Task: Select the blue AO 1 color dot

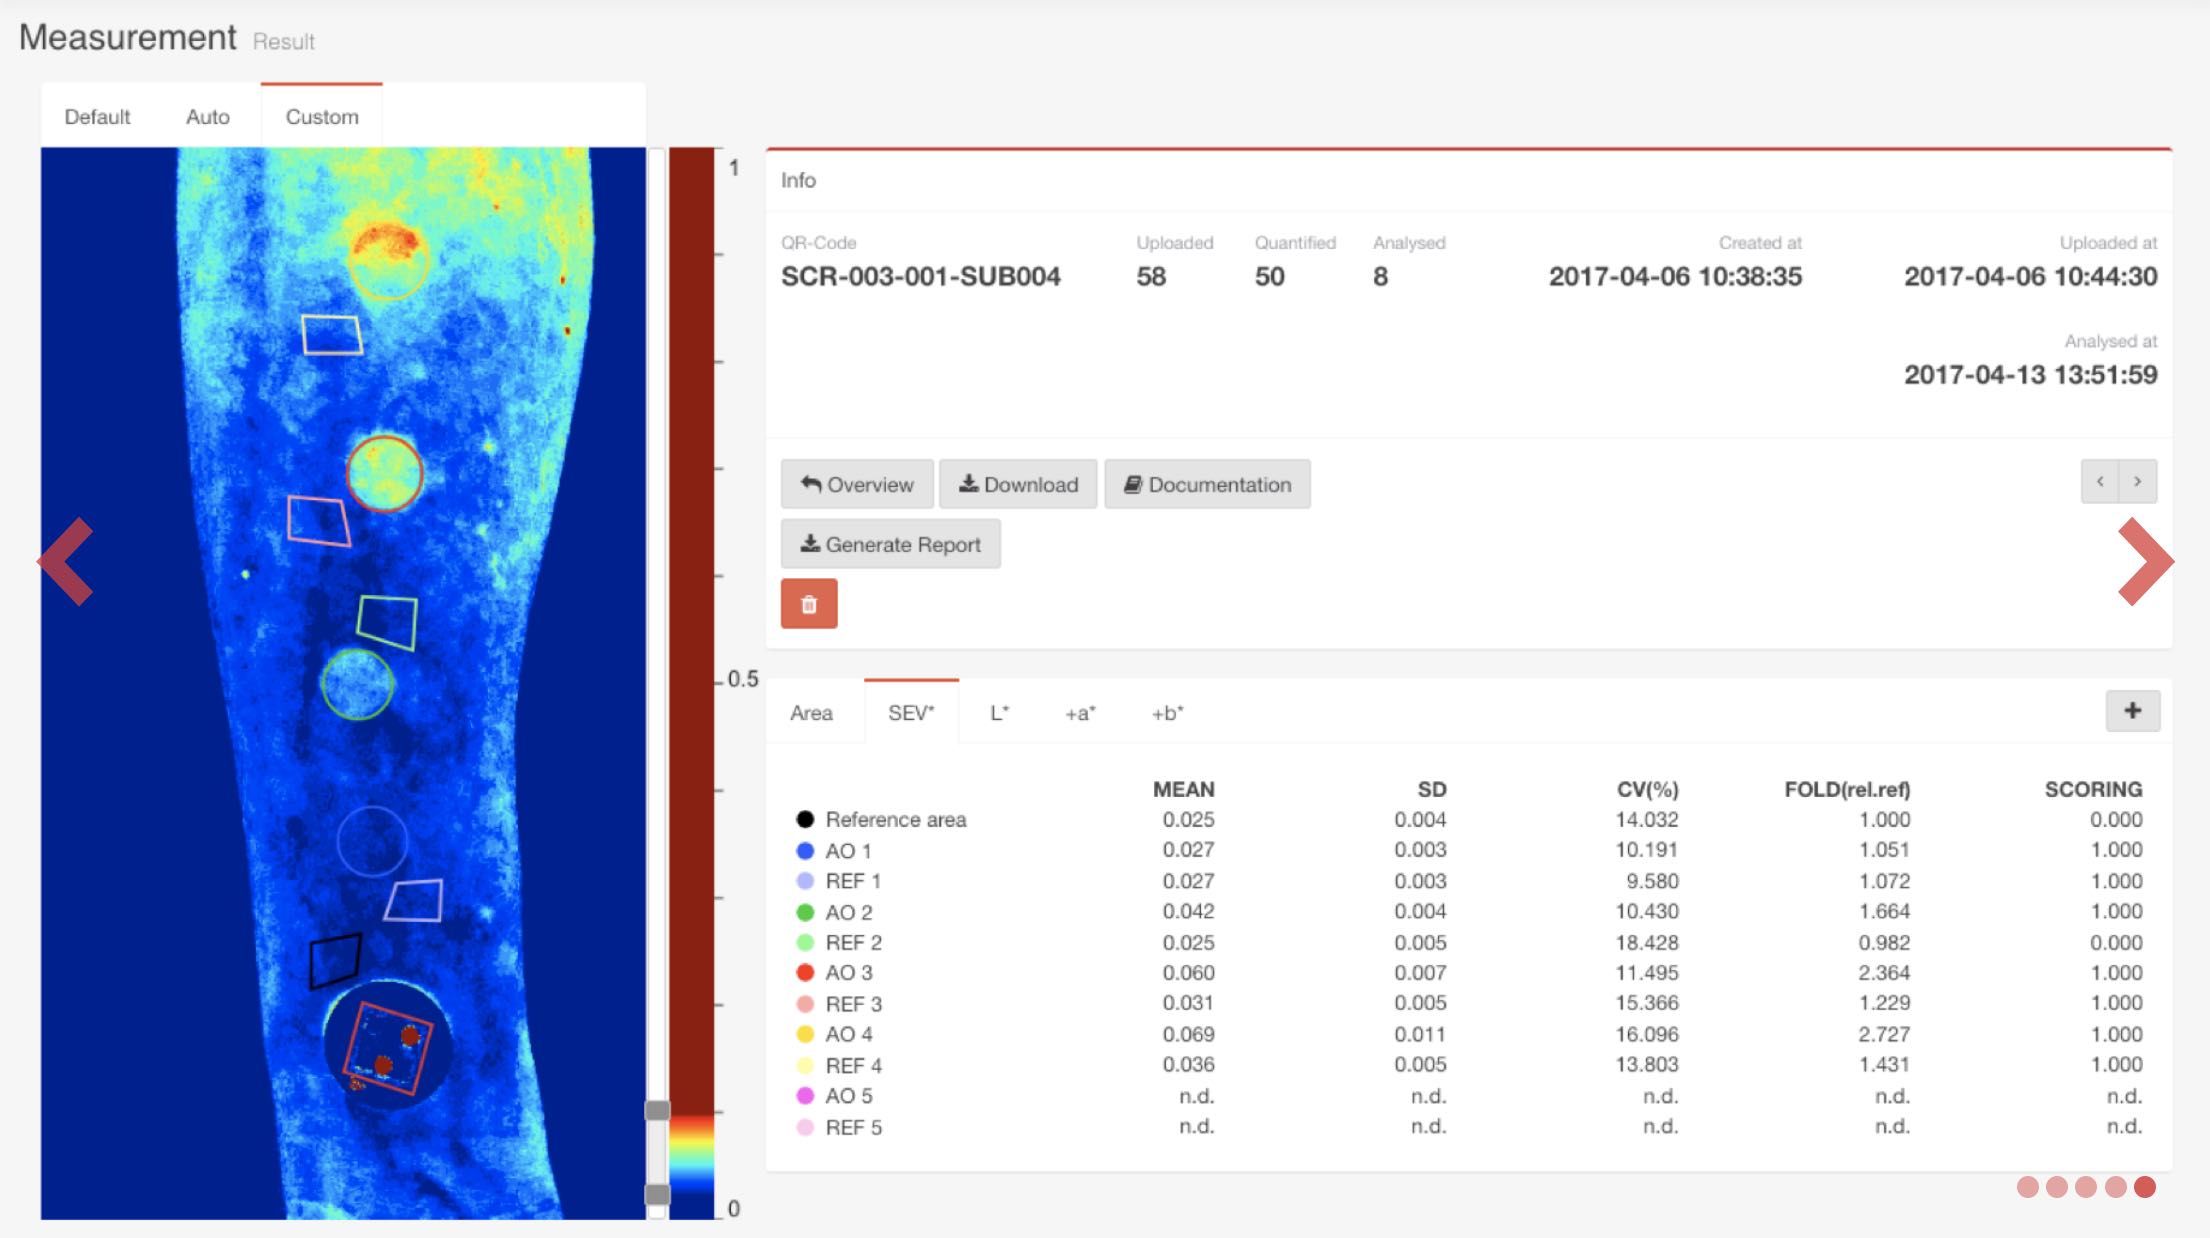Action: 805,850
